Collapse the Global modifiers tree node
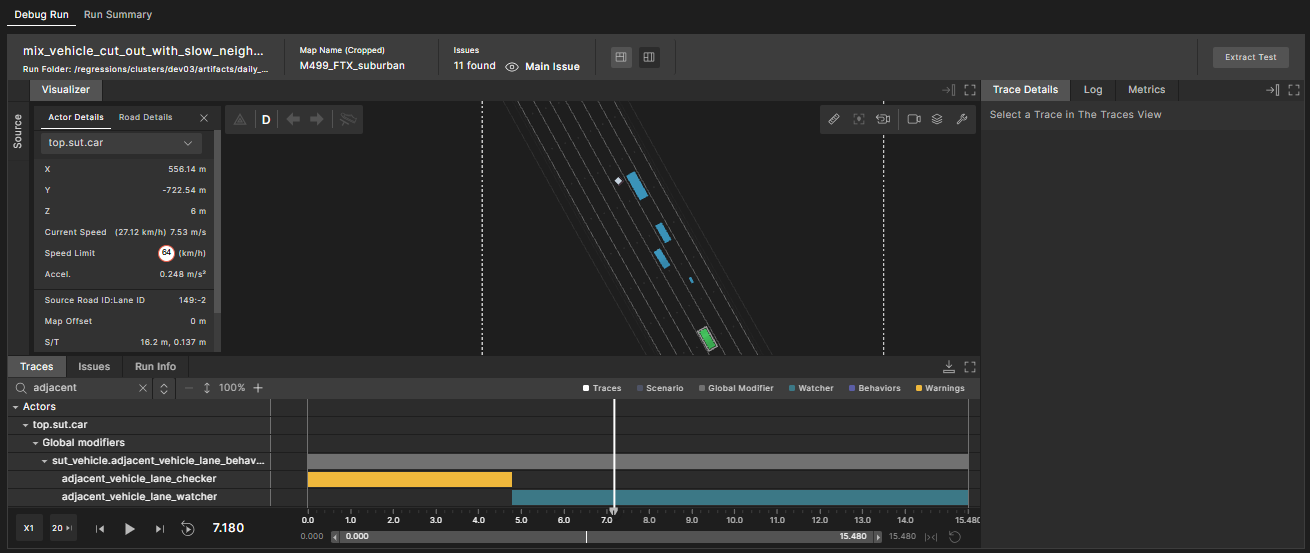Screen dimensions: 1310x553 point(35,443)
